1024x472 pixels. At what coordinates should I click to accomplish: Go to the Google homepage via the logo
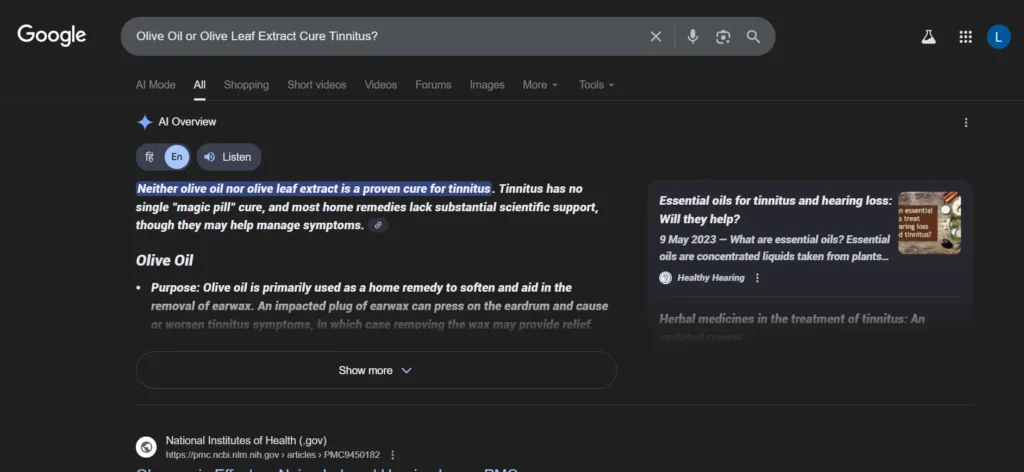point(52,36)
